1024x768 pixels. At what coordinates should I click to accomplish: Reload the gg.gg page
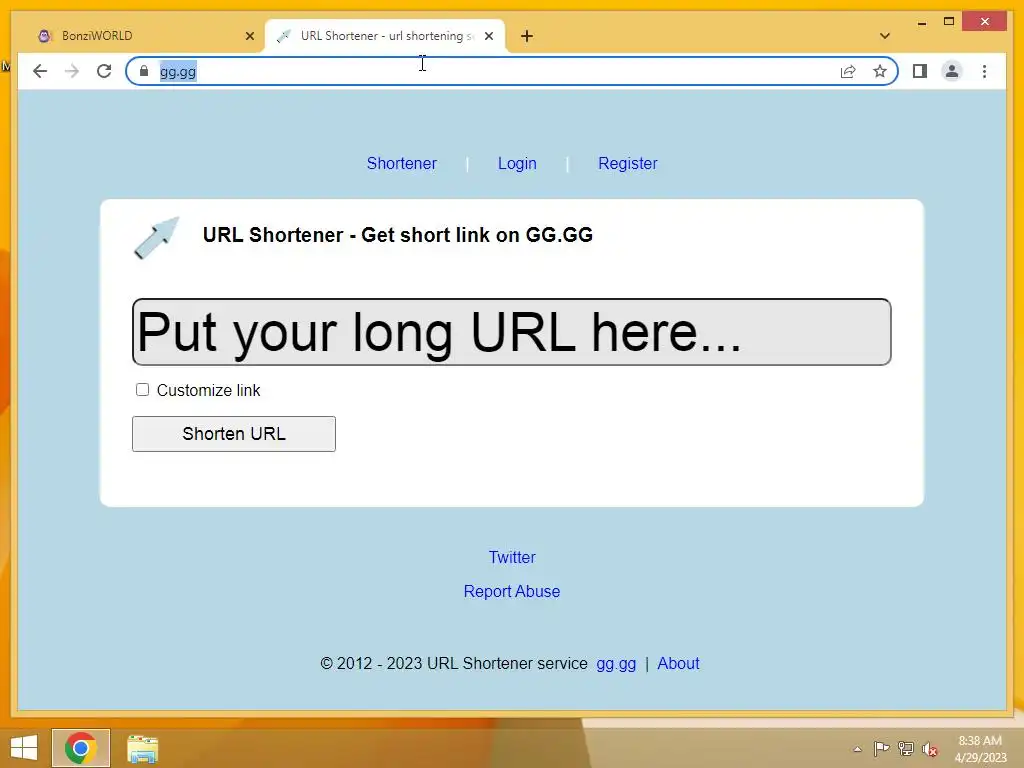pos(104,71)
